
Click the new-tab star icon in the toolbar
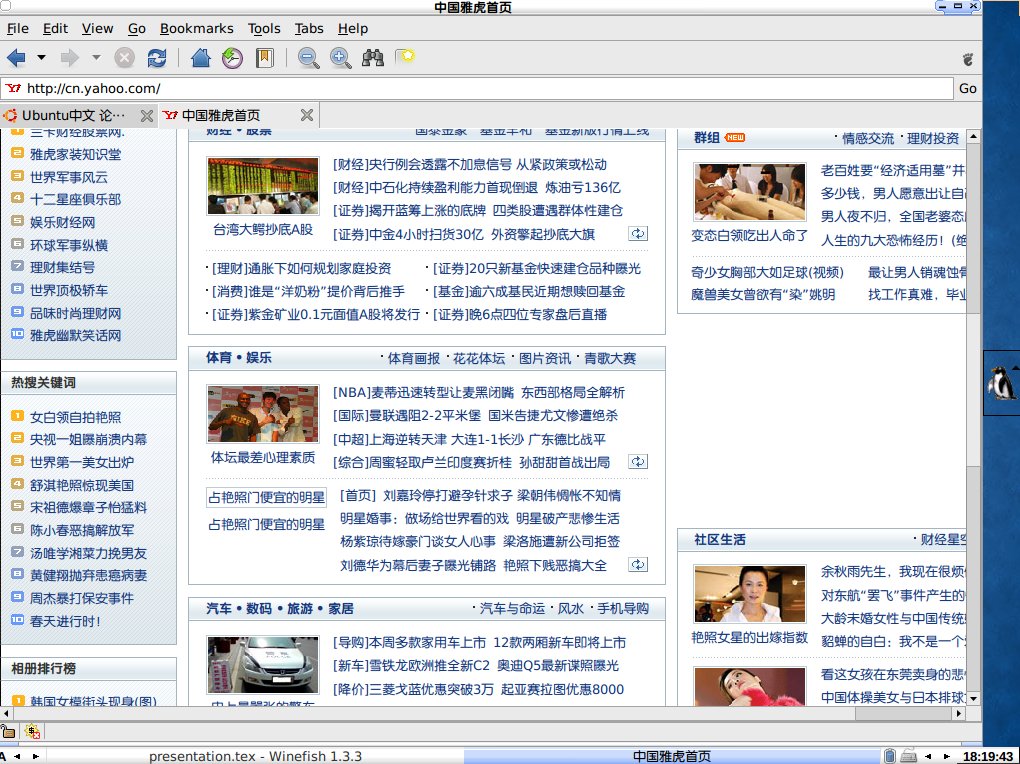point(405,57)
